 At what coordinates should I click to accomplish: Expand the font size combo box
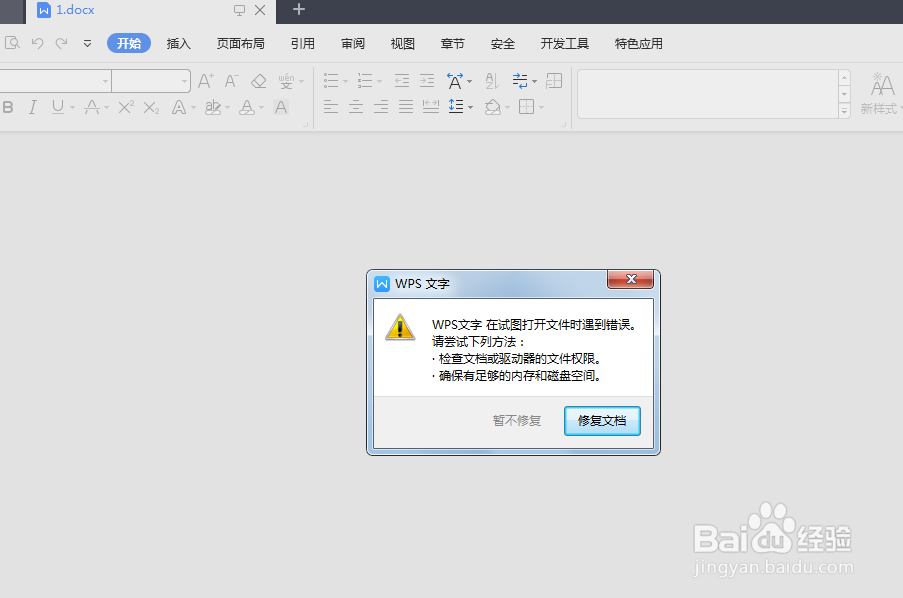[184, 81]
